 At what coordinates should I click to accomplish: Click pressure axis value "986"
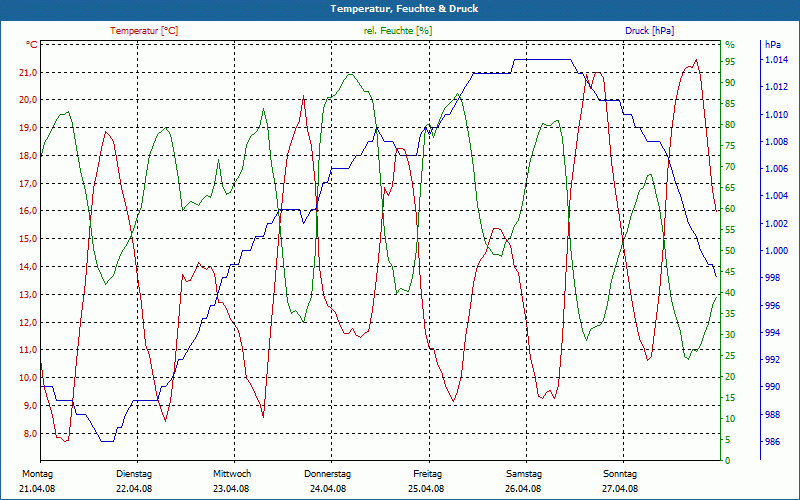pyautogui.click(x=772, y=442)
